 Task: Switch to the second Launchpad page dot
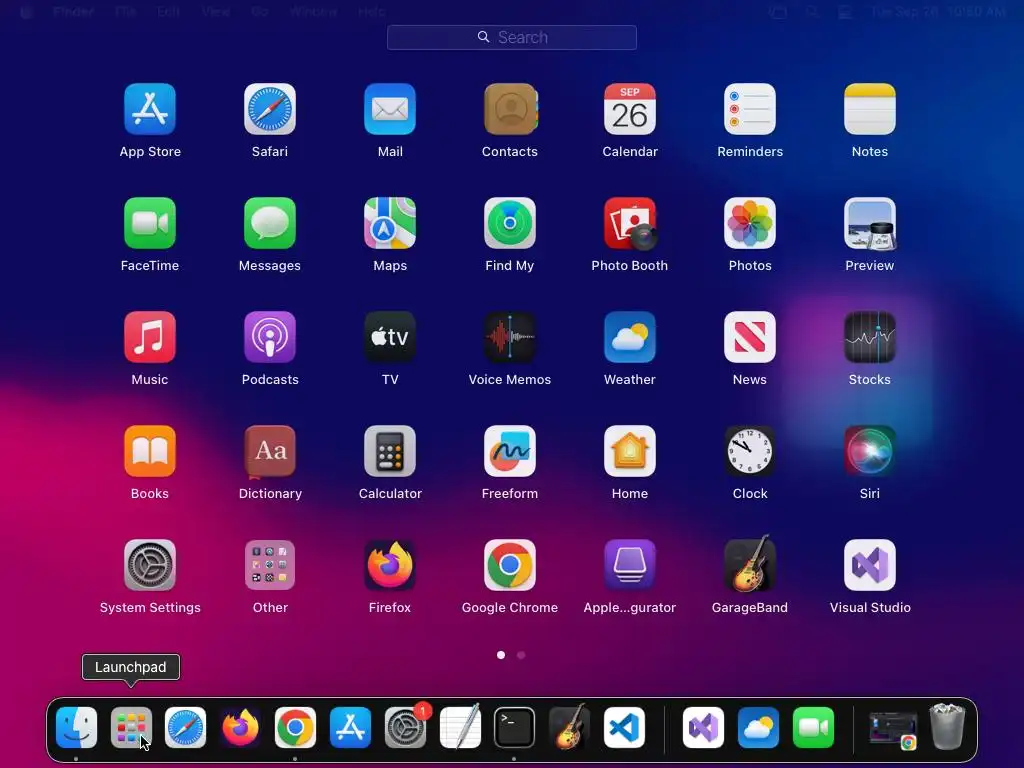pyautogui.click(x=521, y=655)
